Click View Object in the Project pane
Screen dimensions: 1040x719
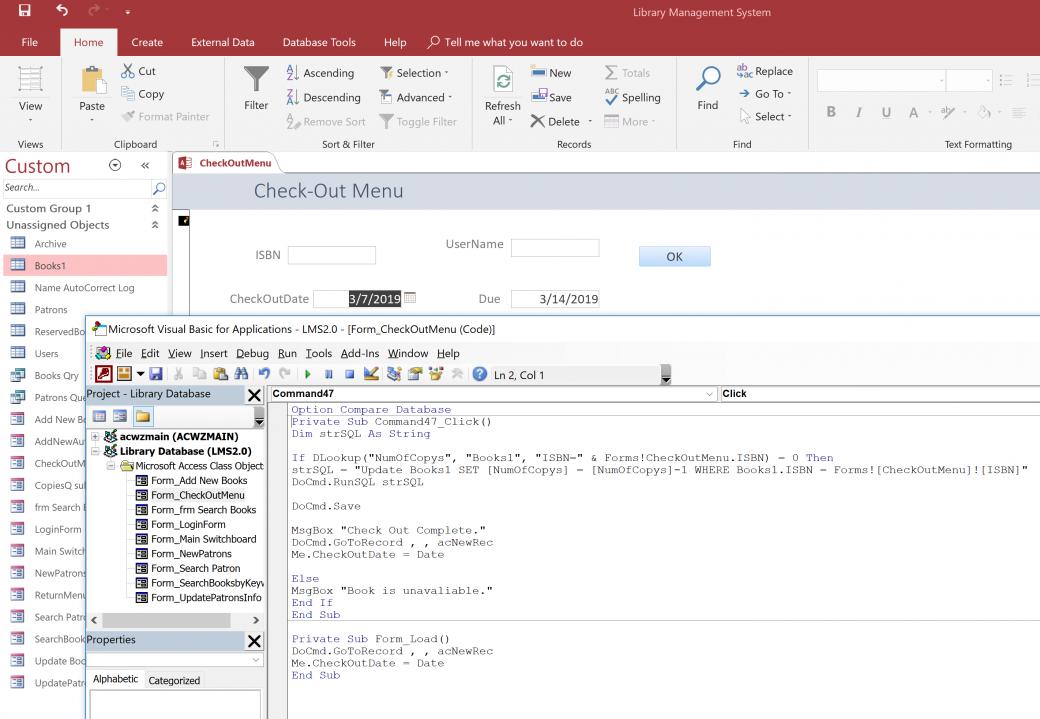pos(120,416)
